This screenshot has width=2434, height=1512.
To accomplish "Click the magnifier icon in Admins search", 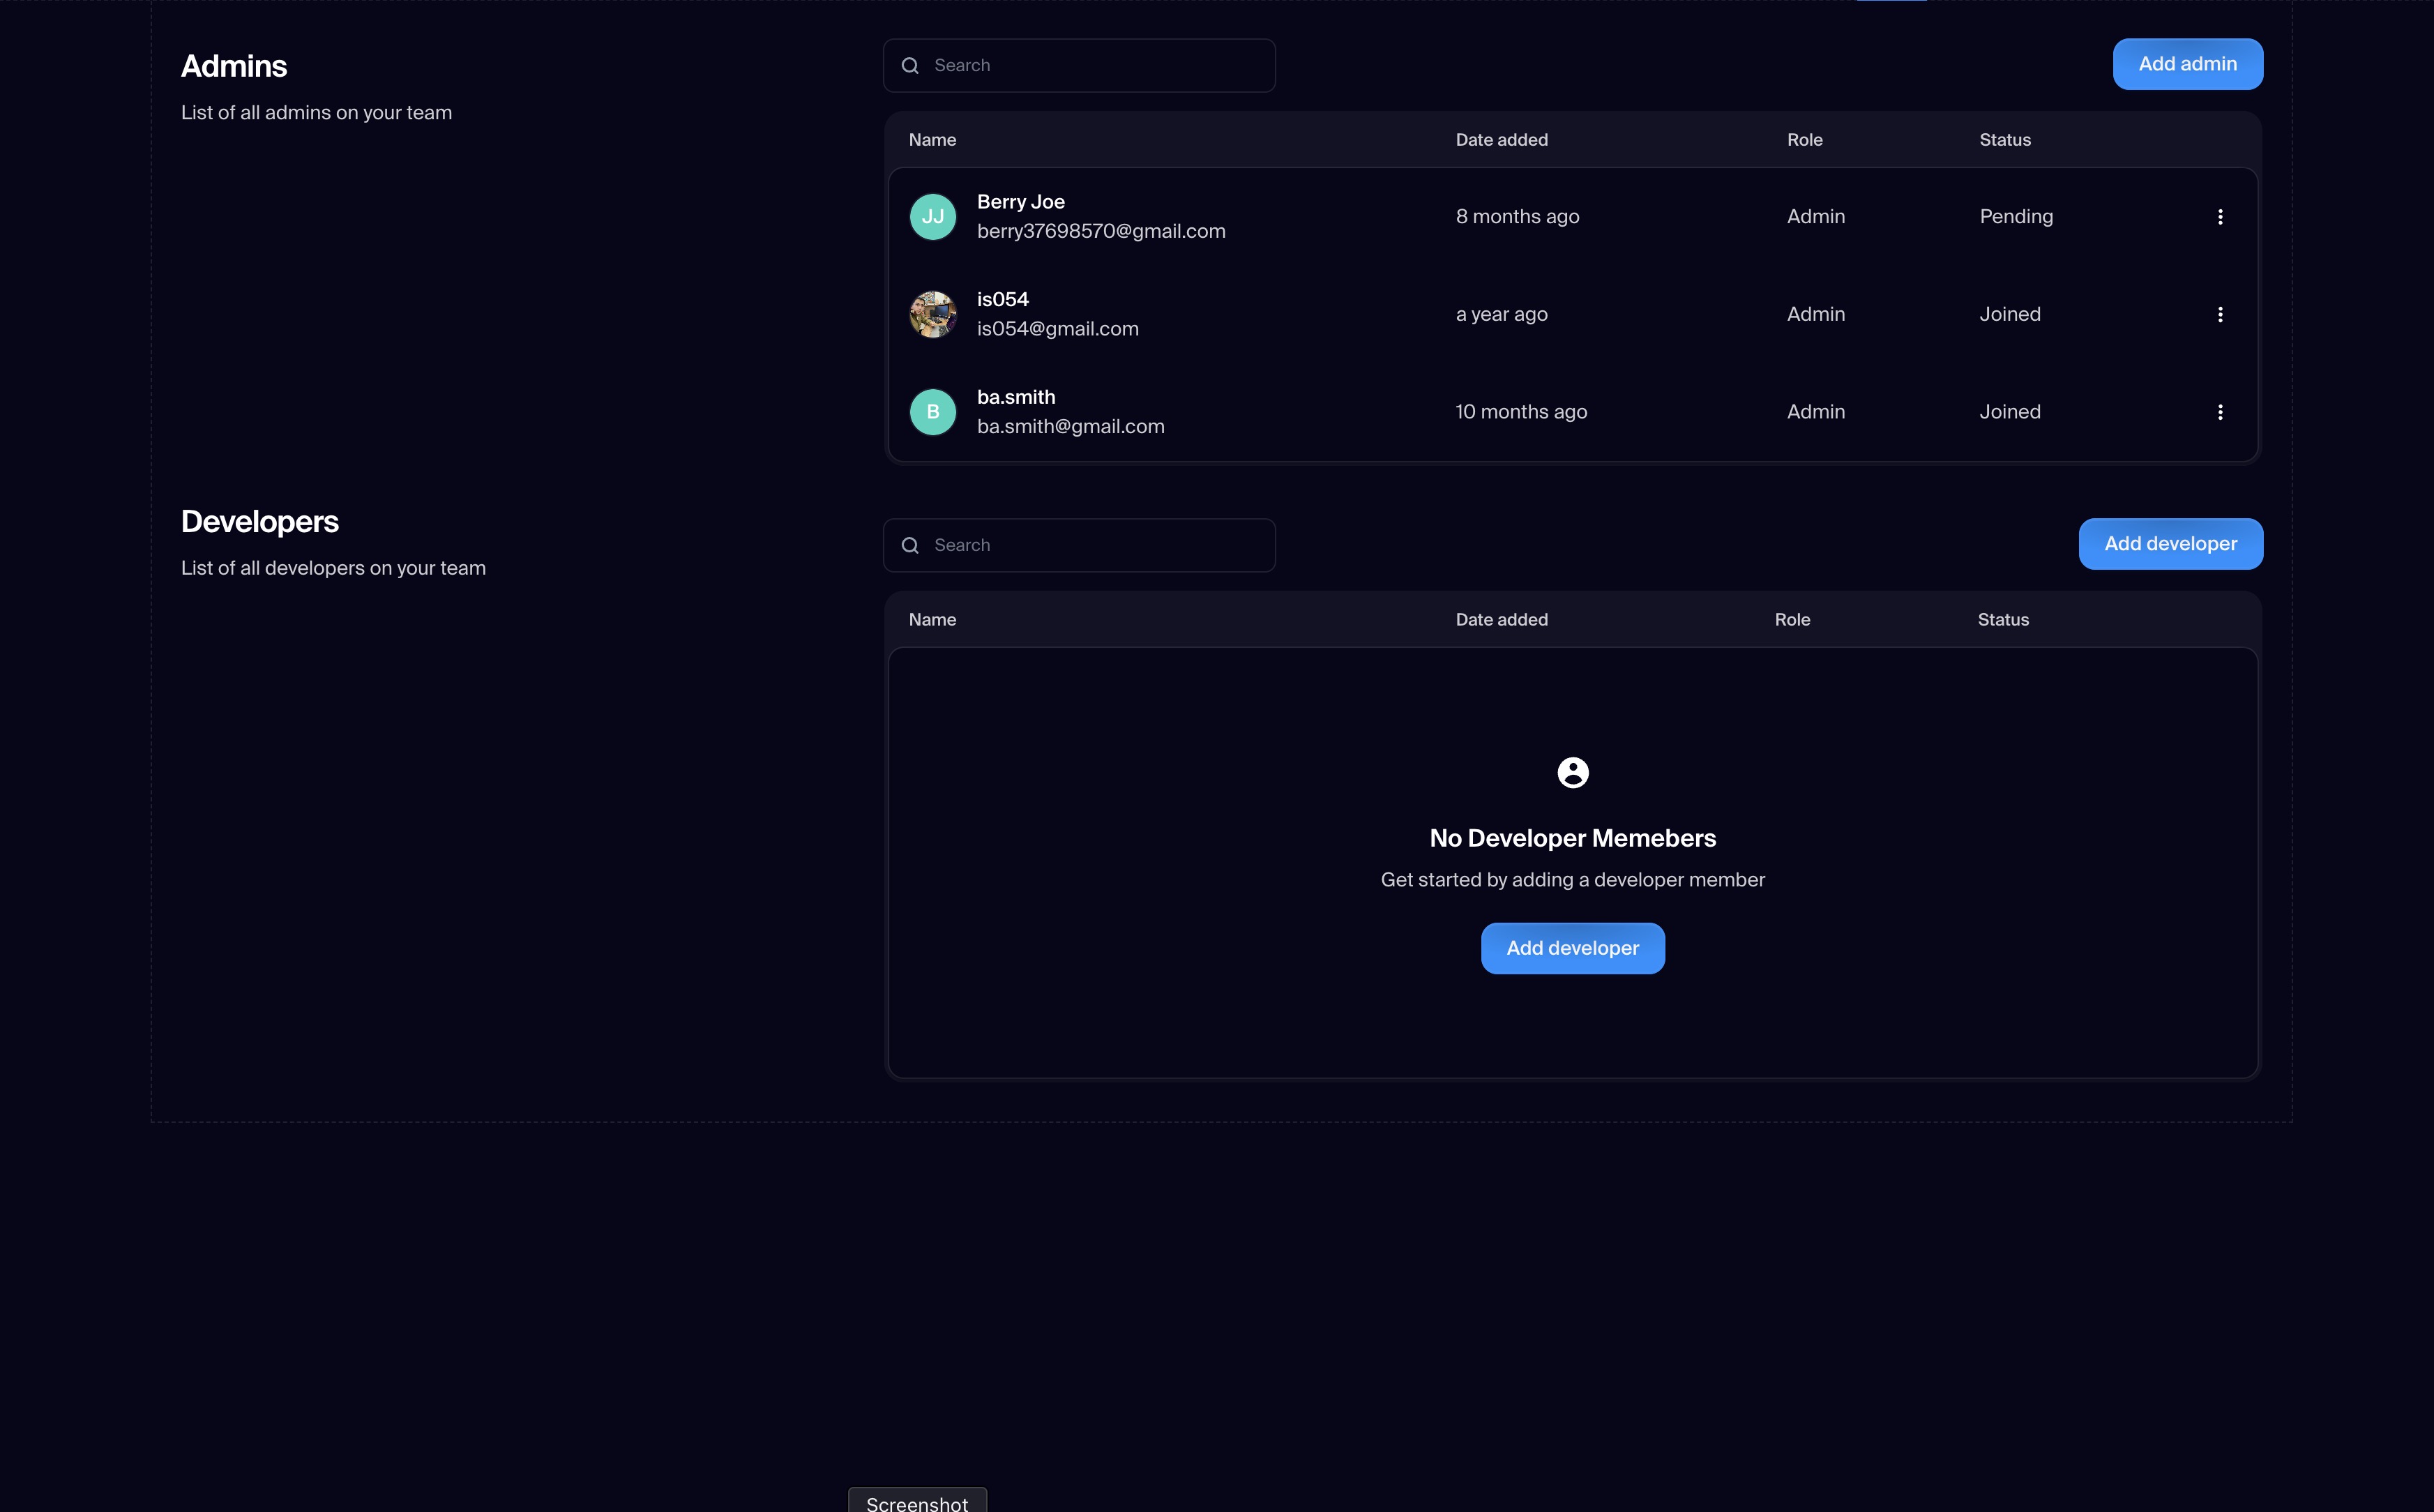I will coord(910,65).
